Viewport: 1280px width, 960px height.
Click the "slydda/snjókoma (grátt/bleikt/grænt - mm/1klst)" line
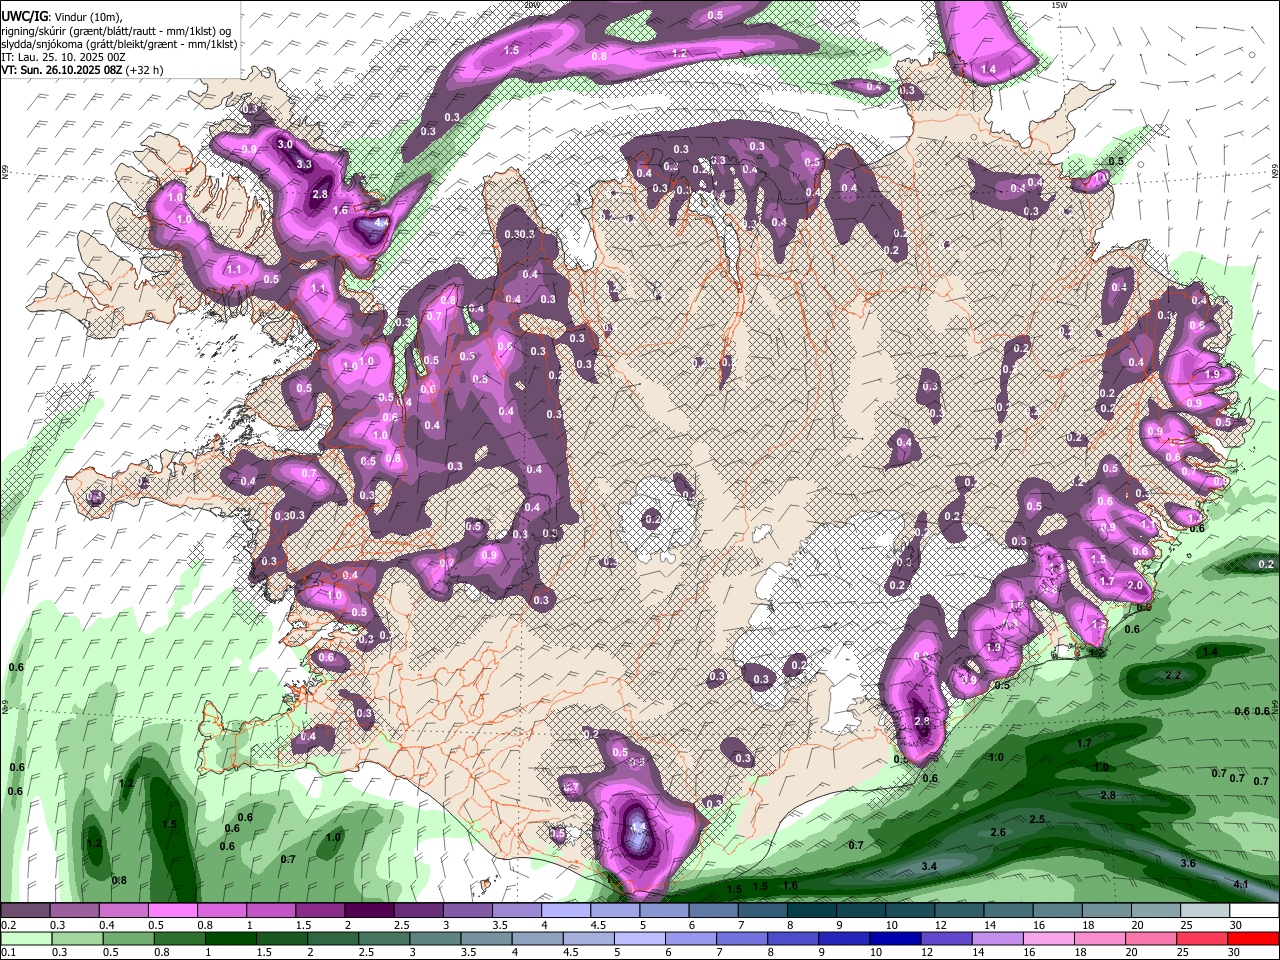(x=120, y=44)
